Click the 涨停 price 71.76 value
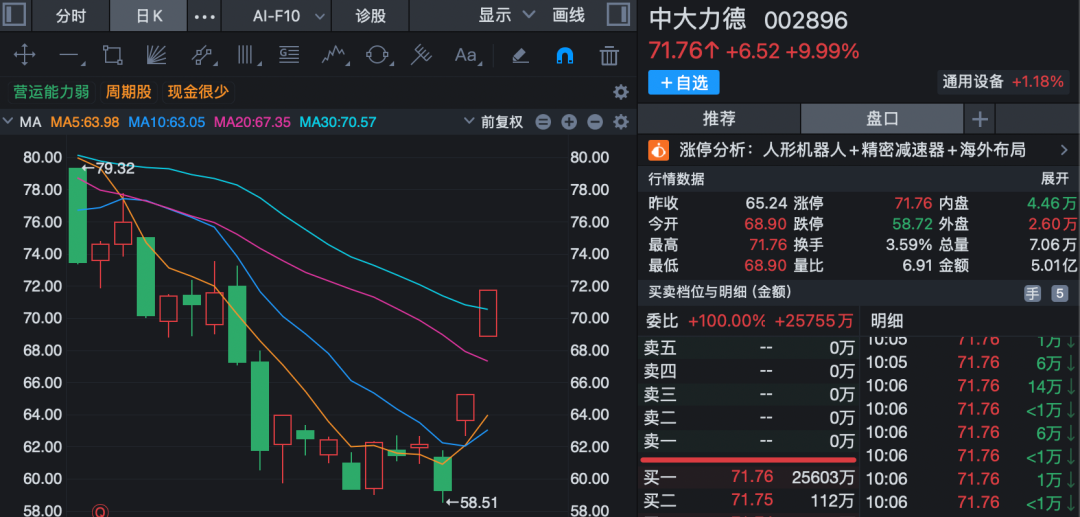Image resolution: width=1080 pixels, height=517 pixels. click(913, 204)
